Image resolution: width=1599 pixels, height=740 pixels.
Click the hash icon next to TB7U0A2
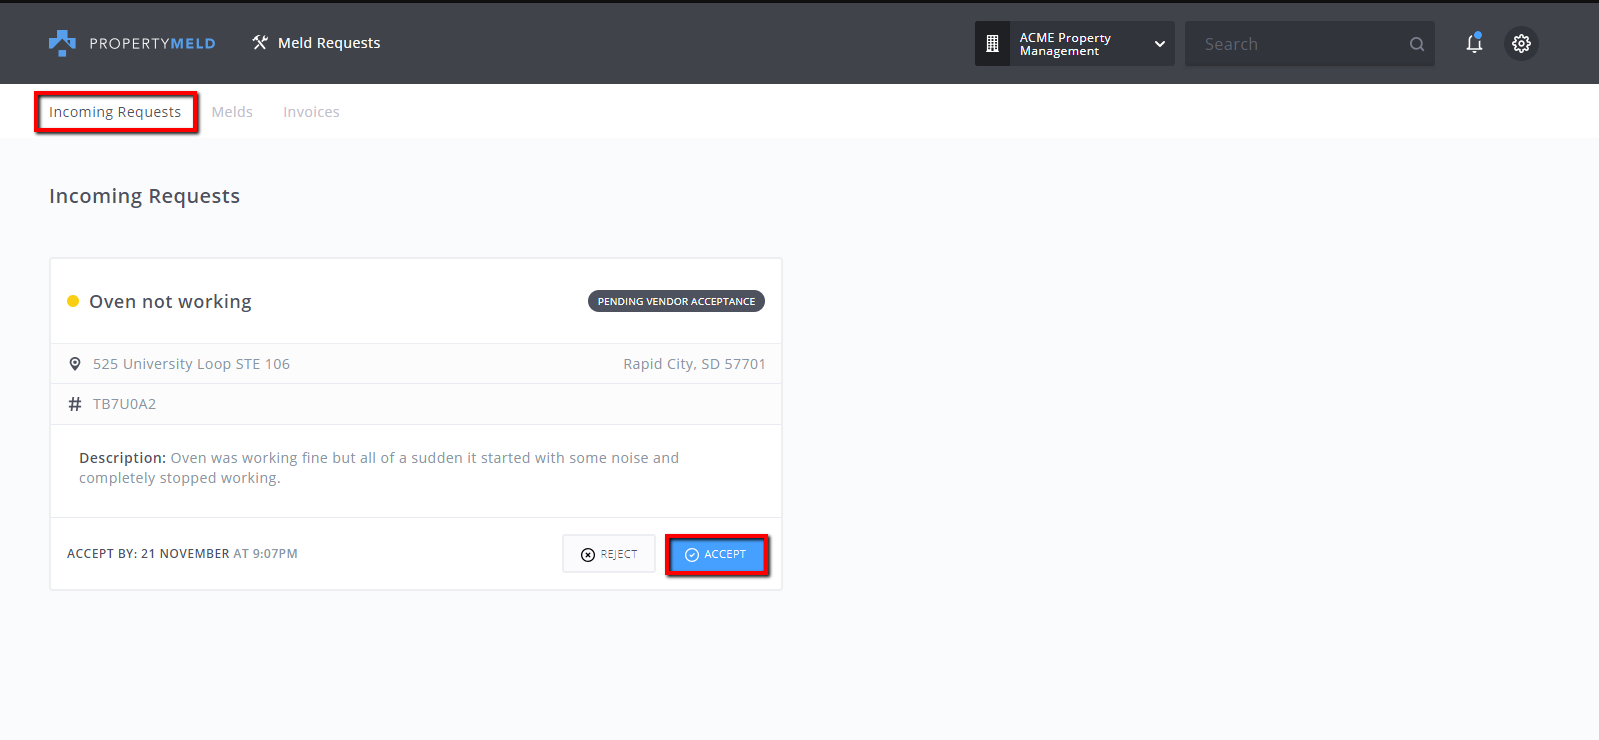coord(75,404)
